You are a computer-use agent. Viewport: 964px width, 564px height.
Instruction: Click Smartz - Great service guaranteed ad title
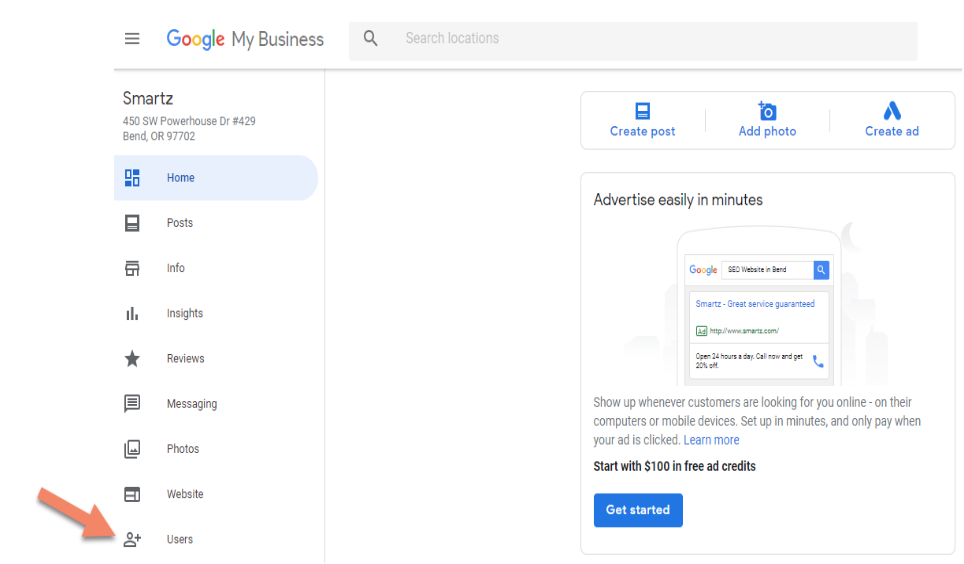pyautogui.click(x=755, y=304)
